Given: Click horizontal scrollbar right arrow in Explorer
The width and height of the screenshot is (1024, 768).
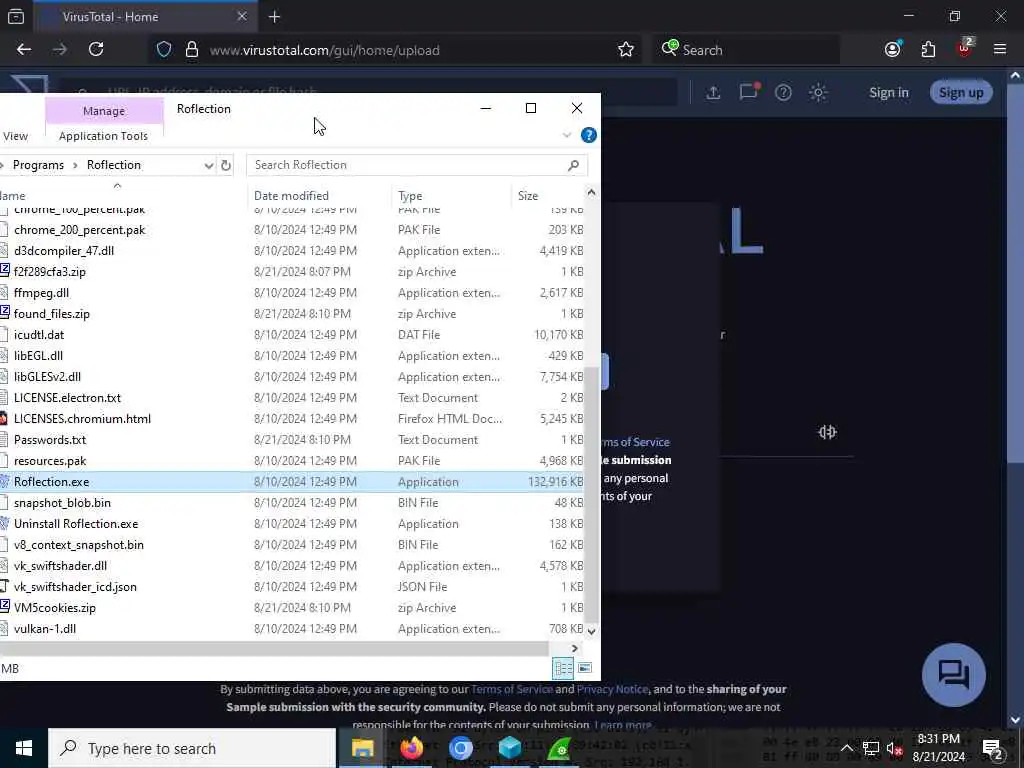Looking at the screenshot, I should [x=575, y=648].
